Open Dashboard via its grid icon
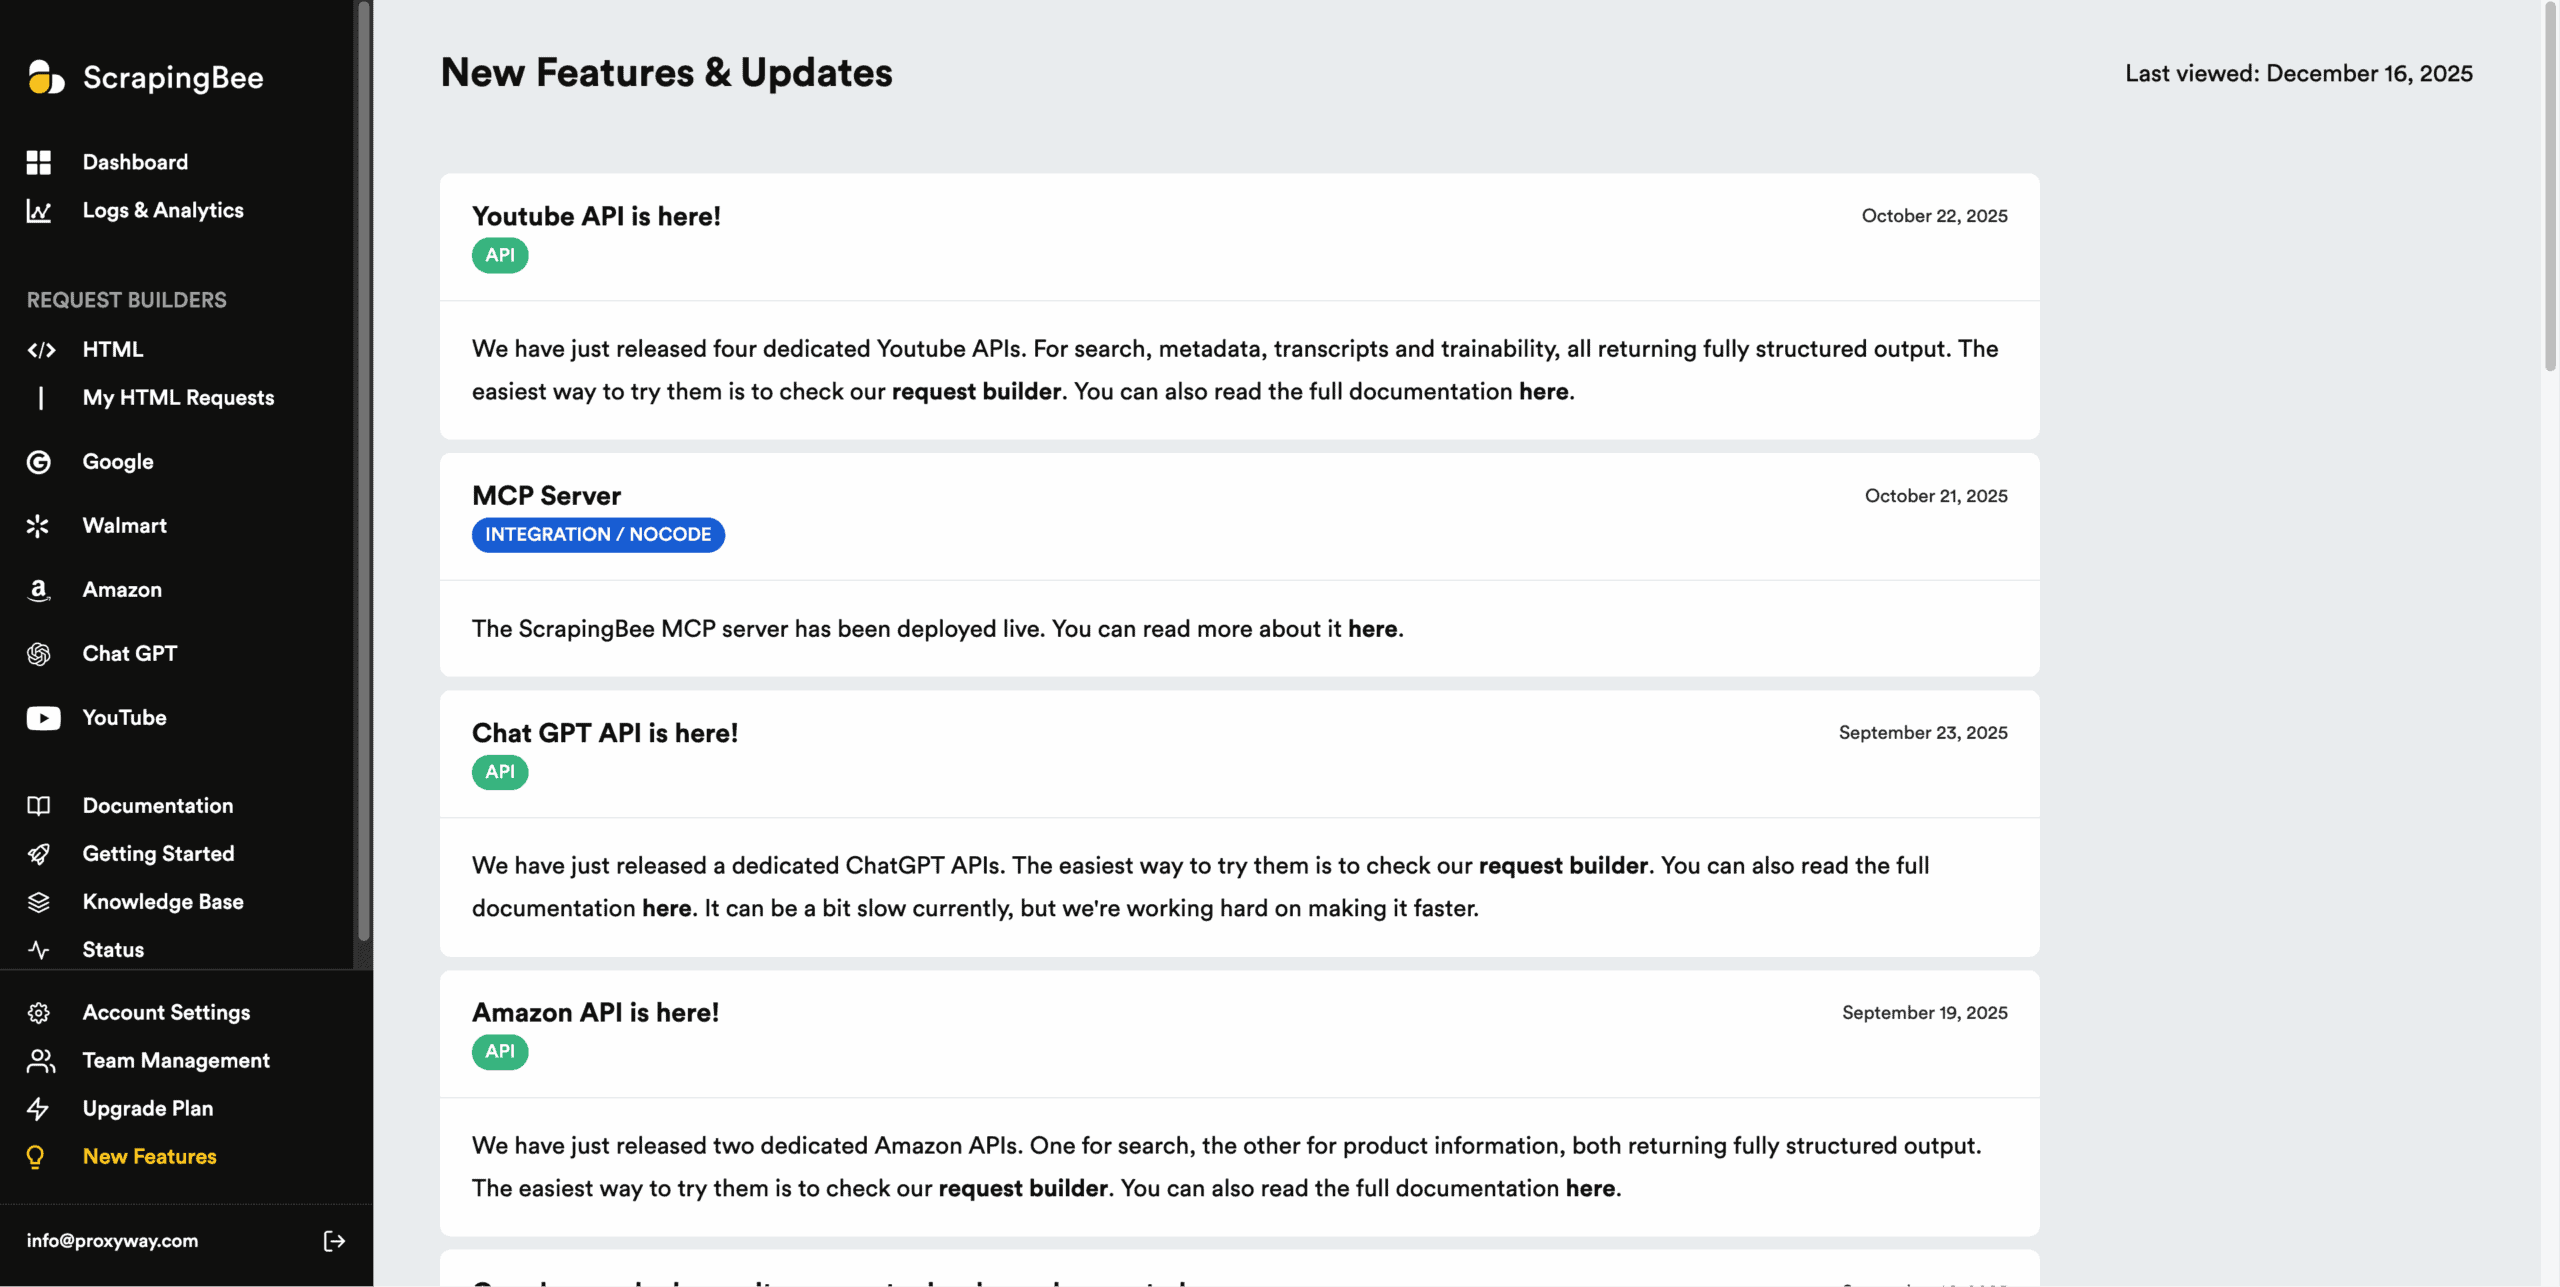Image resolution: width=2560 pixels, height=1287 pixels. click(x=38, y=162)
